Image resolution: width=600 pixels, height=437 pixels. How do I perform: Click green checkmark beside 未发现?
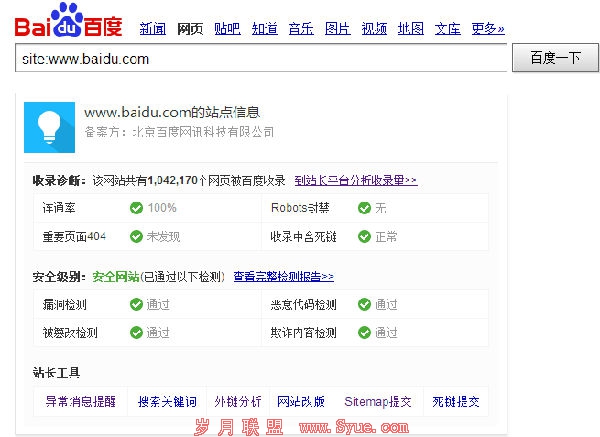[136, 236]
